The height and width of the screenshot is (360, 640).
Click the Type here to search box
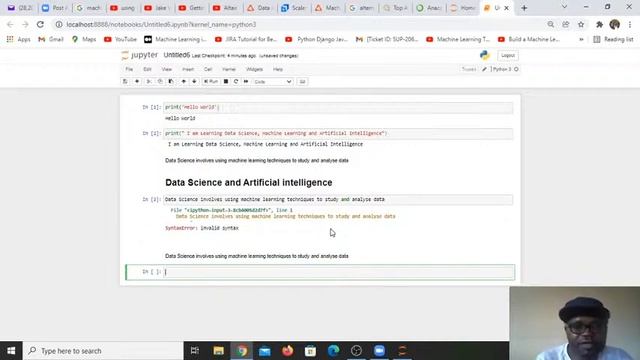(x=103, y=351)
